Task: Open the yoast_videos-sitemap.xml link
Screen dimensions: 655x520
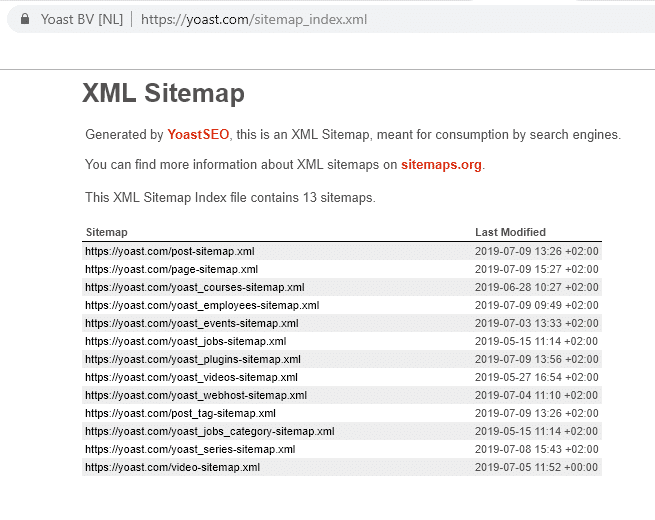Action: coord(191,377)
